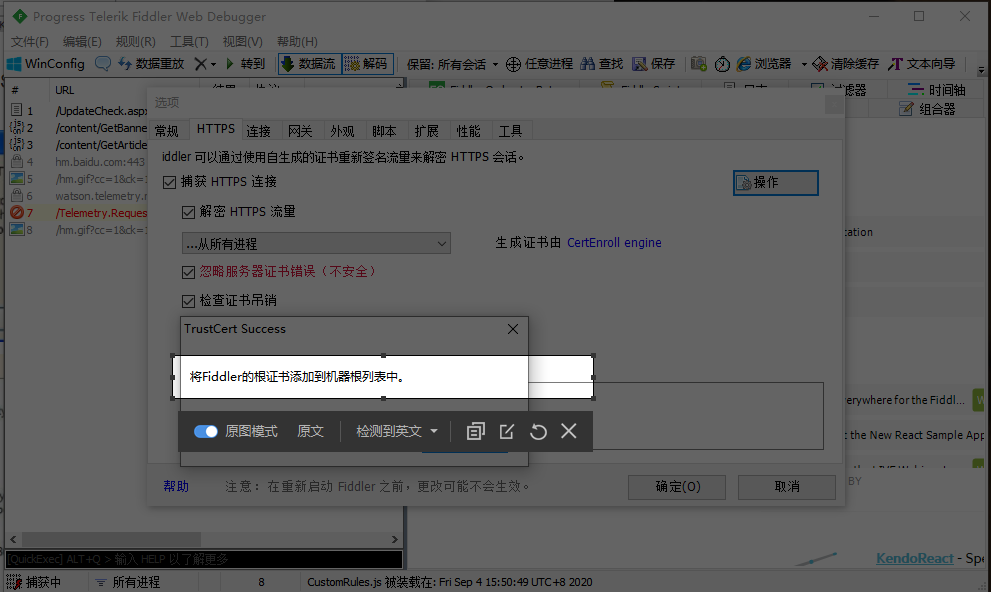Screen dimensions: 991x592
Task: Open the Keep: 所有会话 dropdown
Action: click(x=453, y=64)
